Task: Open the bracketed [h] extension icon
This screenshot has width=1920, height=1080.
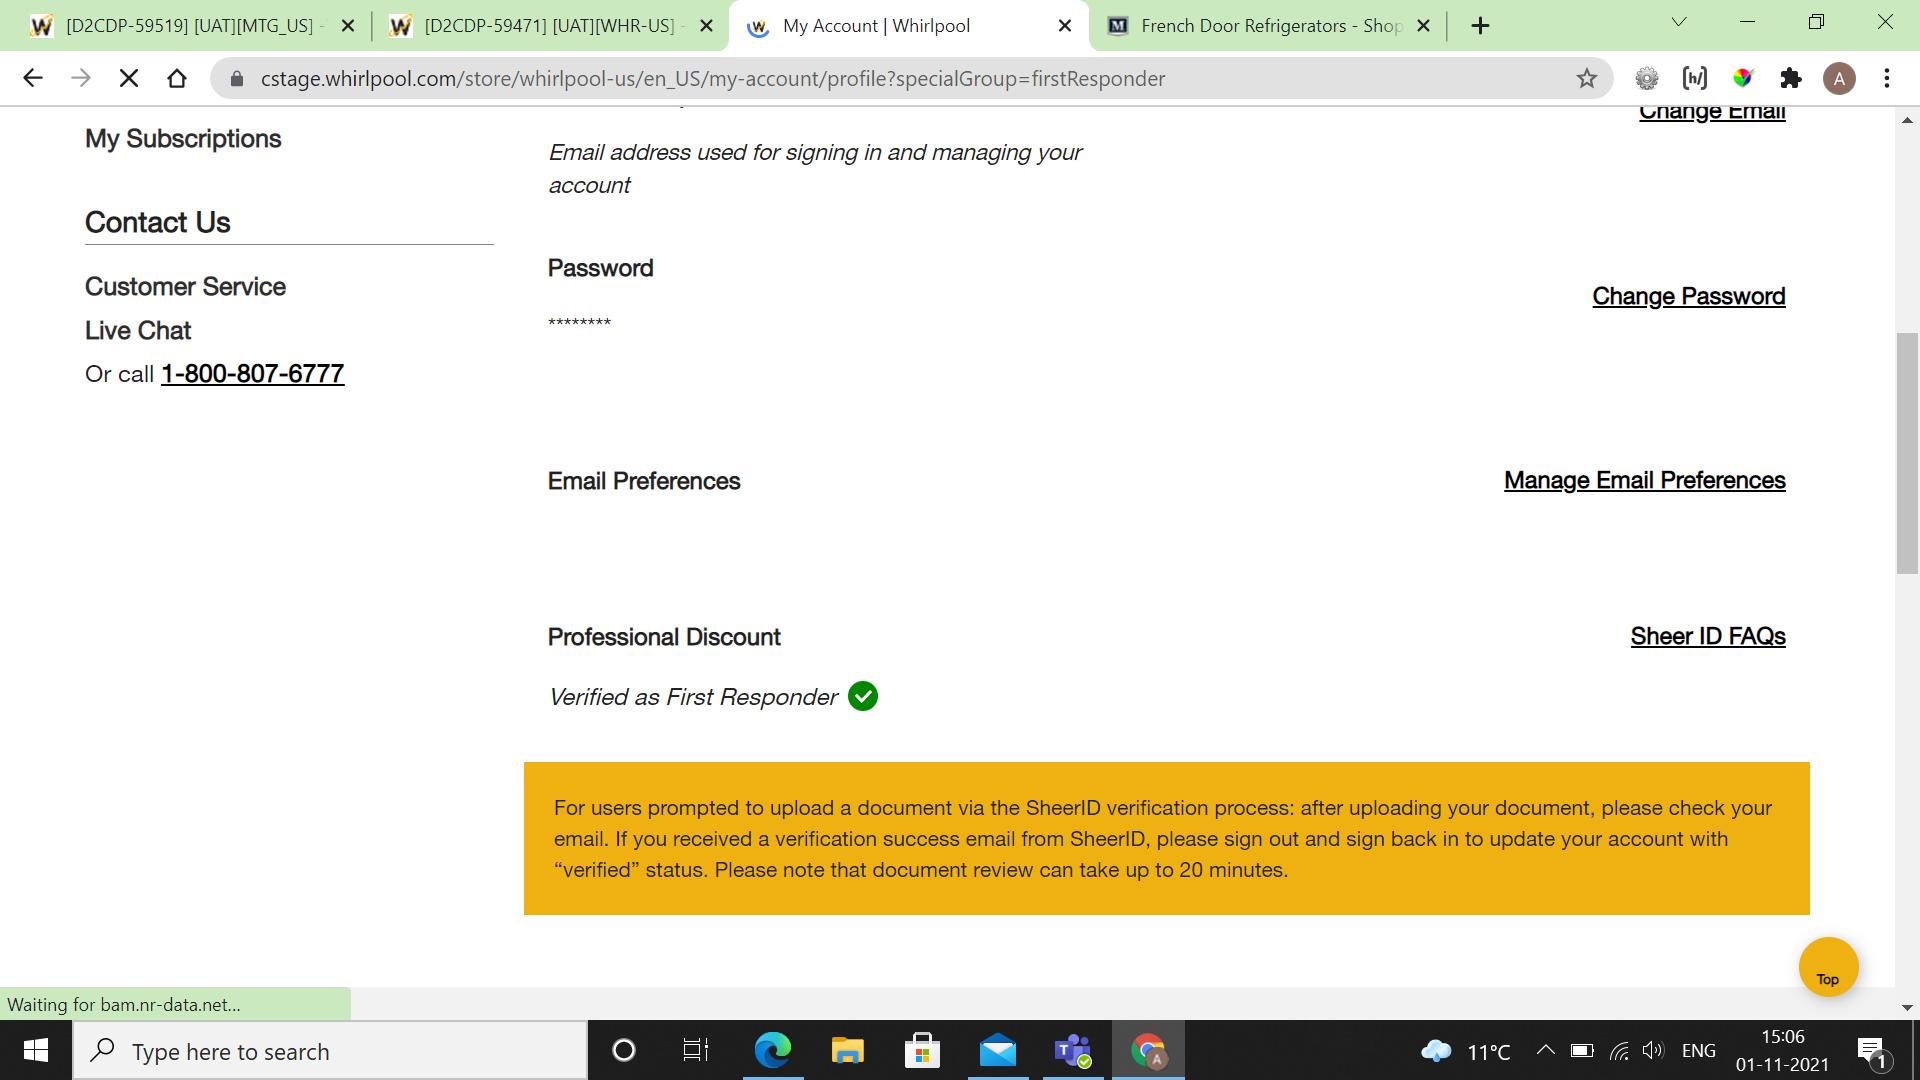Action: [x=1695, y=78]
